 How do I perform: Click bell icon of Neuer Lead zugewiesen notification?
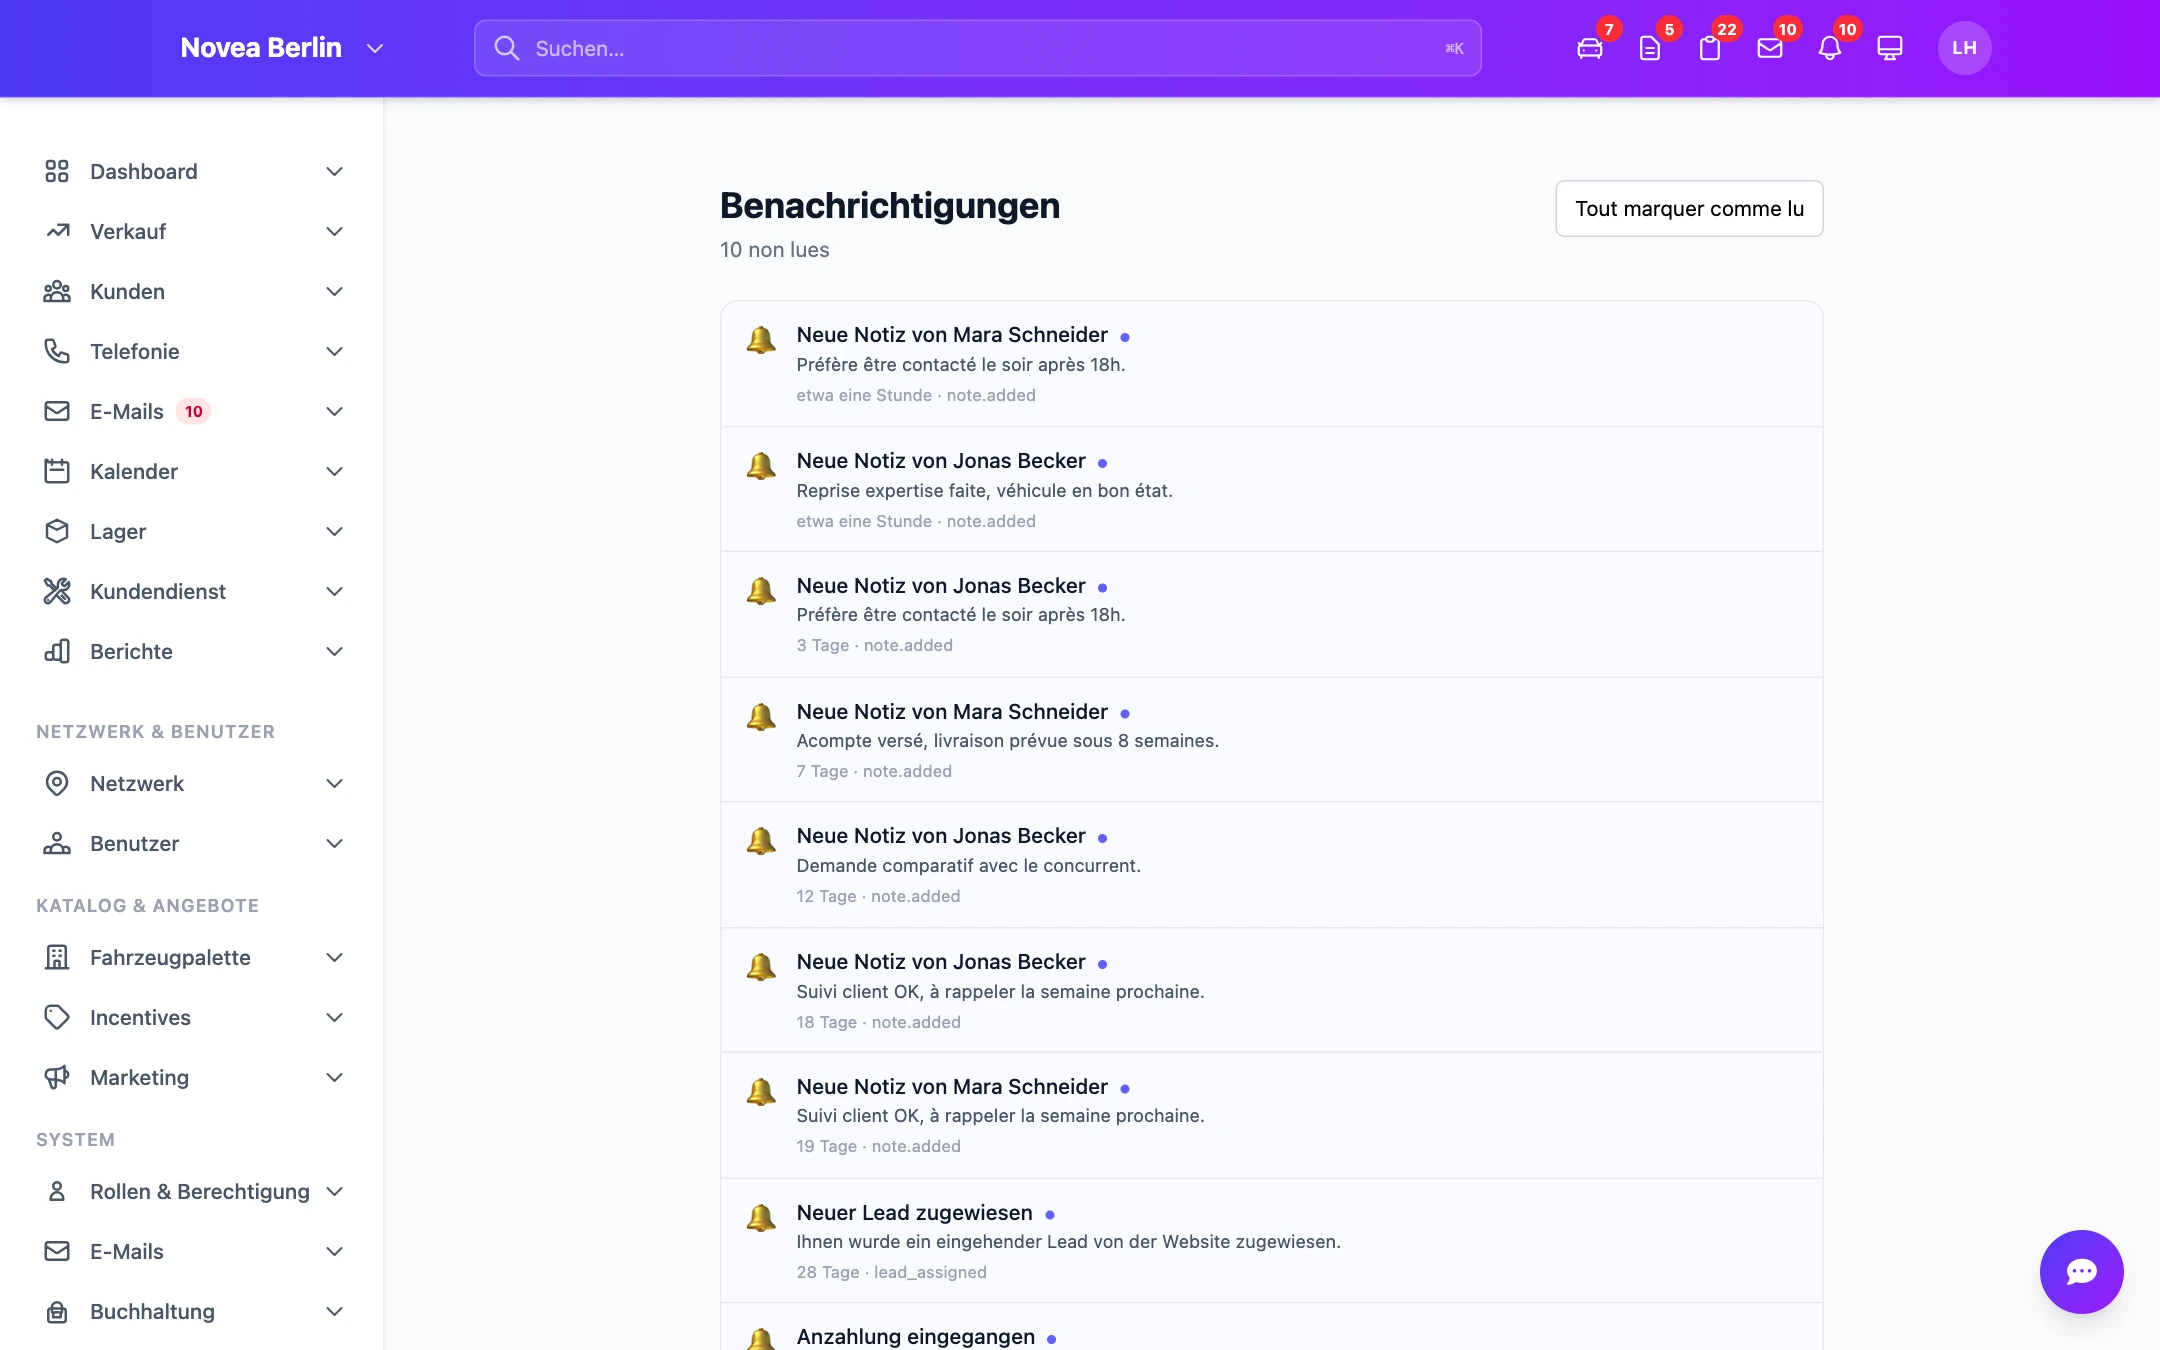[x=761, y=1217]
